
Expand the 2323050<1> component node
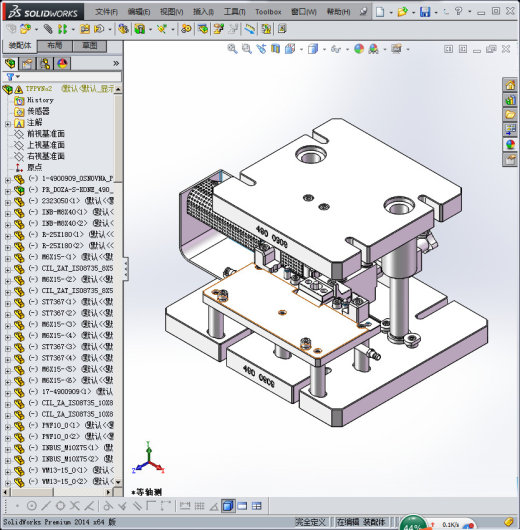coord(7,202)
